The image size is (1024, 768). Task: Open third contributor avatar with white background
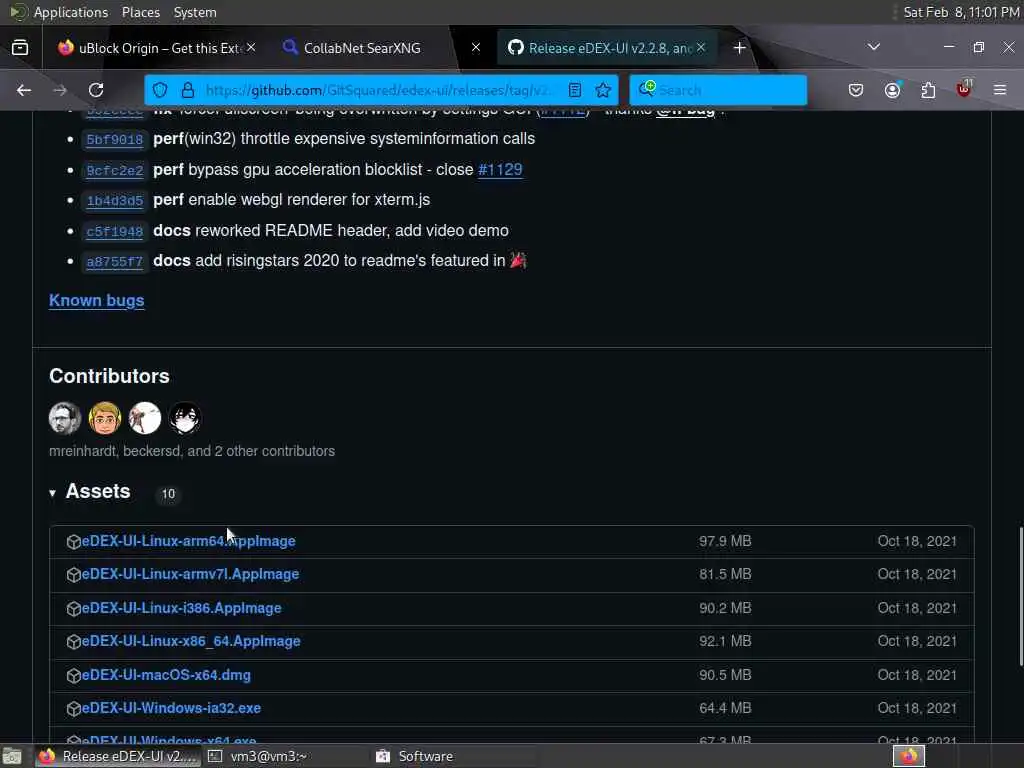(x=145, y=418)
